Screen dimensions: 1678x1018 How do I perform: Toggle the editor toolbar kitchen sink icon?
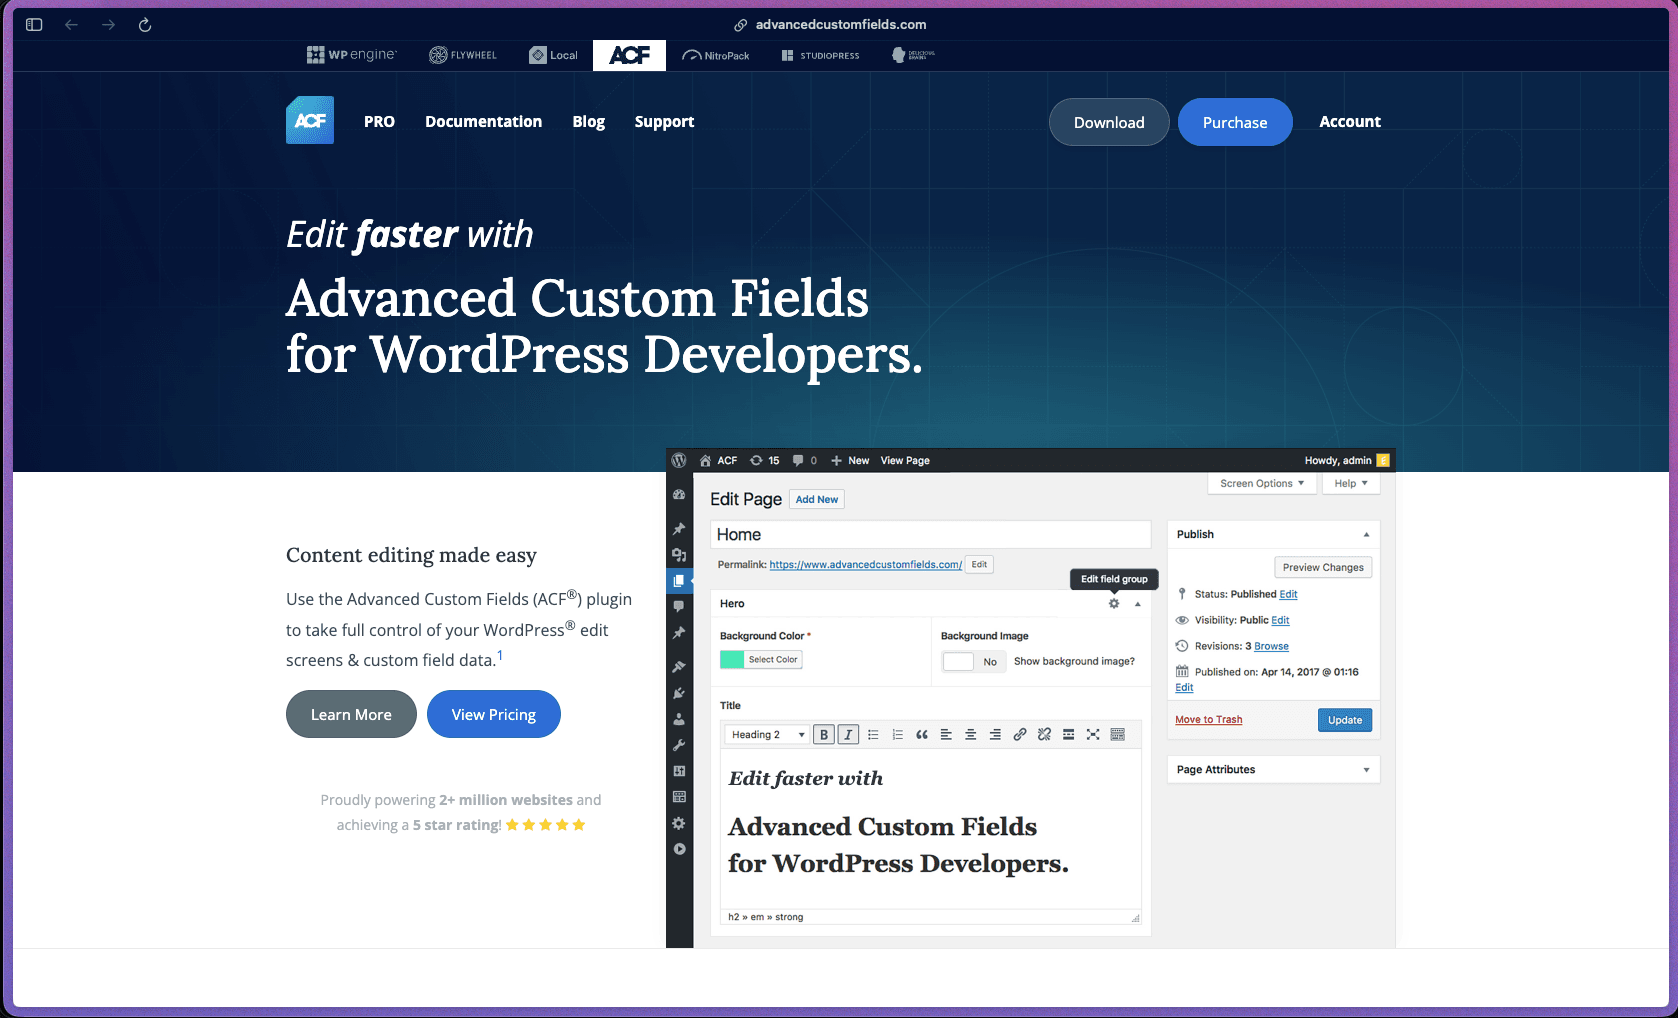pos(1118,734)
